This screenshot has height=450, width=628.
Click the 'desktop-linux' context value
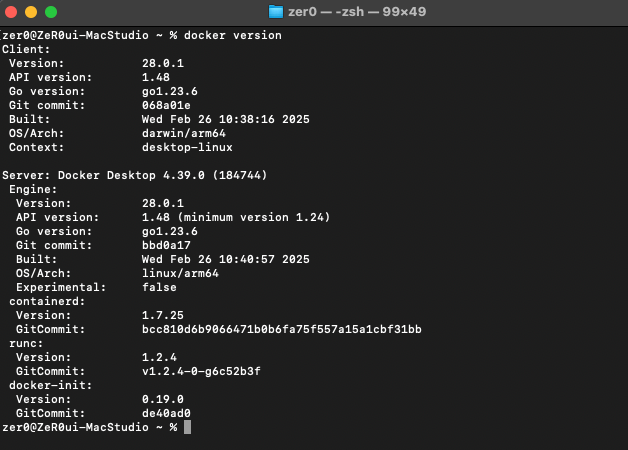(x=187, y=147)
